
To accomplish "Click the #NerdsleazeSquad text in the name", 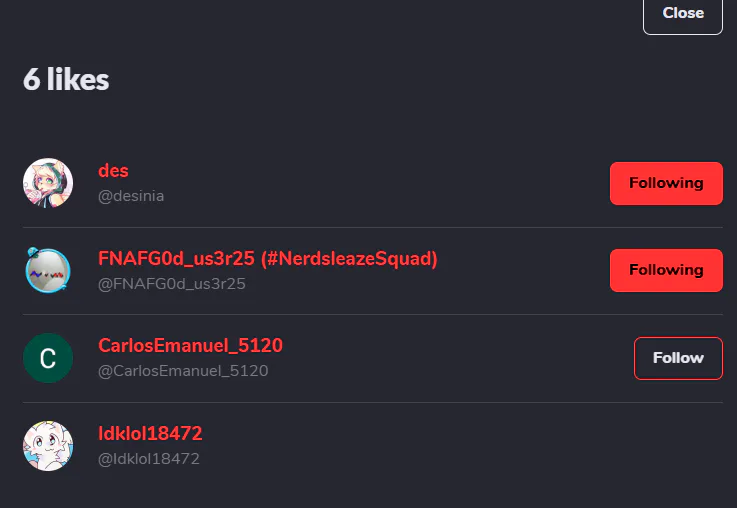I will pos(349,258).
